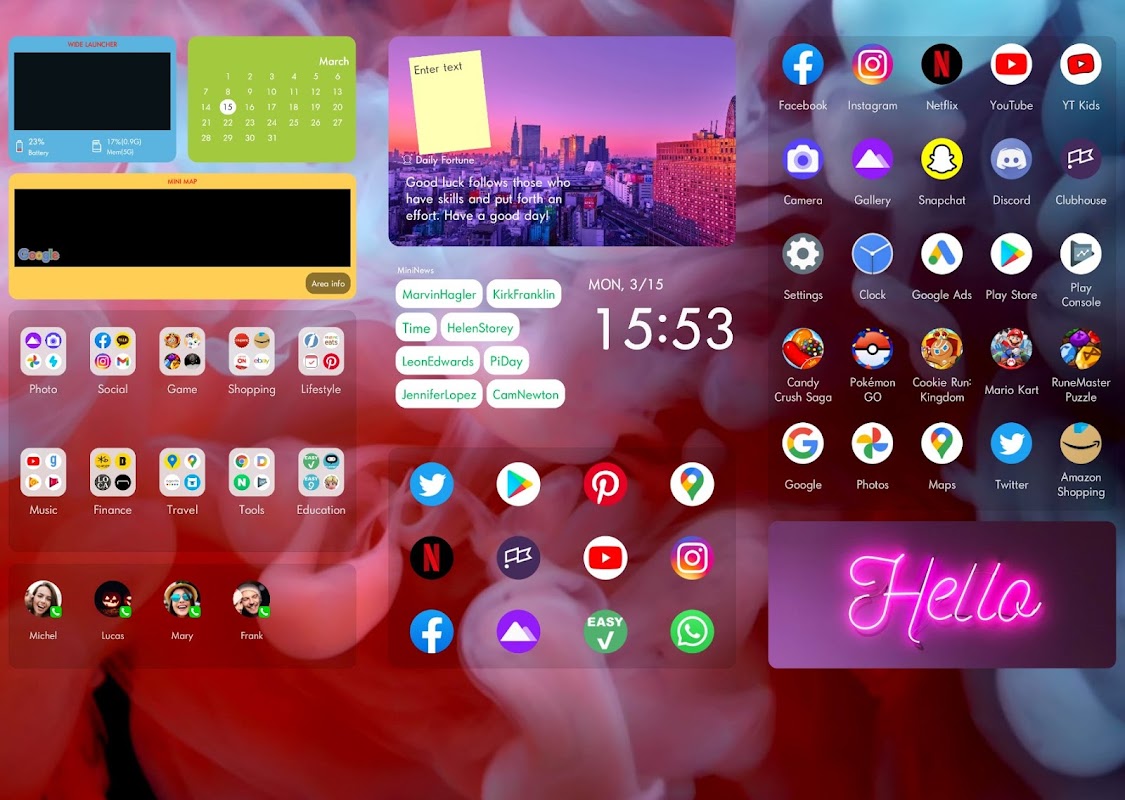
Task: Open Amazon Shopping
Action: coord(1081,443)
